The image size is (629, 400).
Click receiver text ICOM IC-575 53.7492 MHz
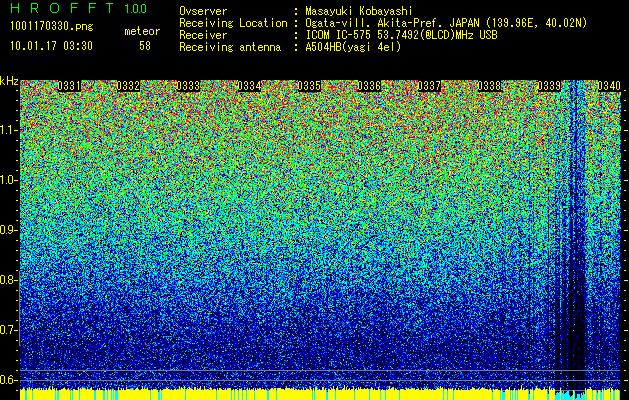pos(402,35)
